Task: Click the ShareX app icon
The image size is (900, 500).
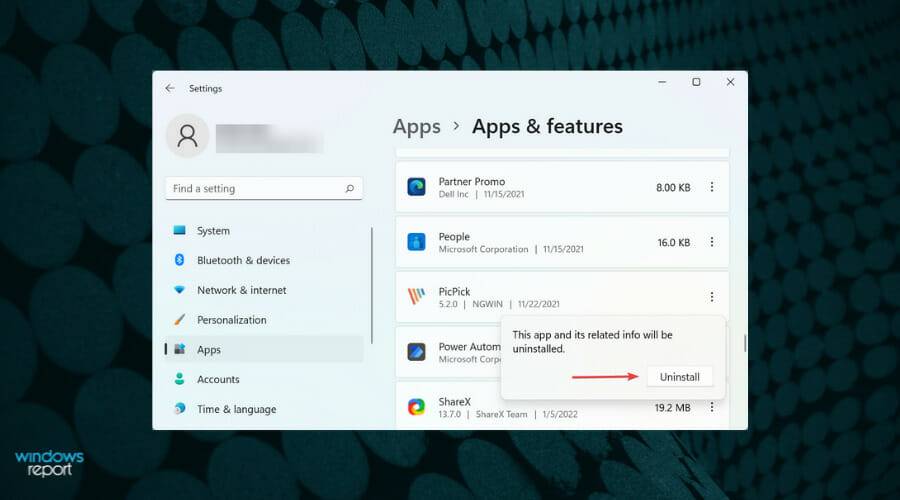Action: coord(417,407)
